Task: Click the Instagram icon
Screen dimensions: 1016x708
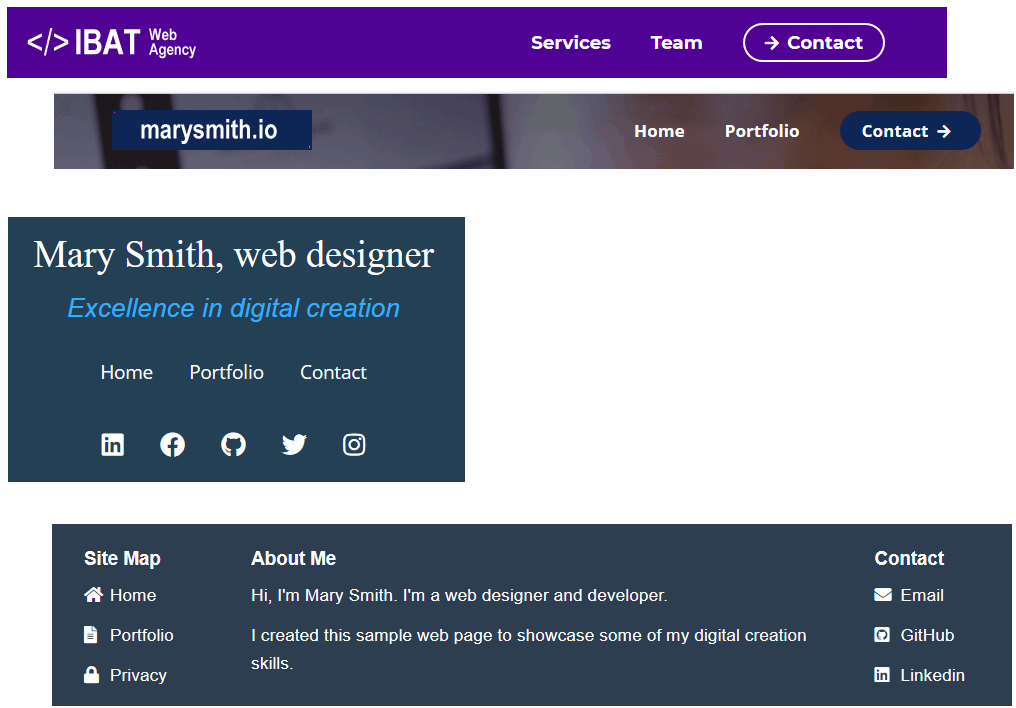Action: click(x=354, y=444)
